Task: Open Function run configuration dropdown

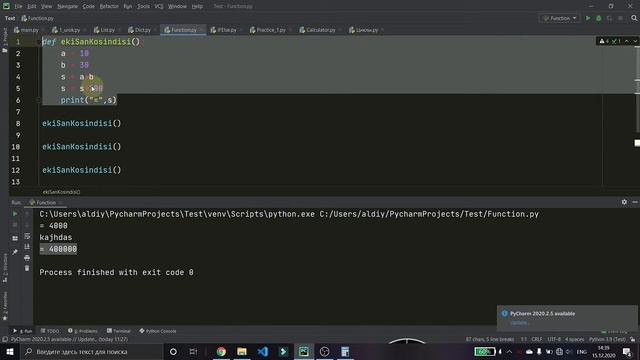Action: pos(560,18)
